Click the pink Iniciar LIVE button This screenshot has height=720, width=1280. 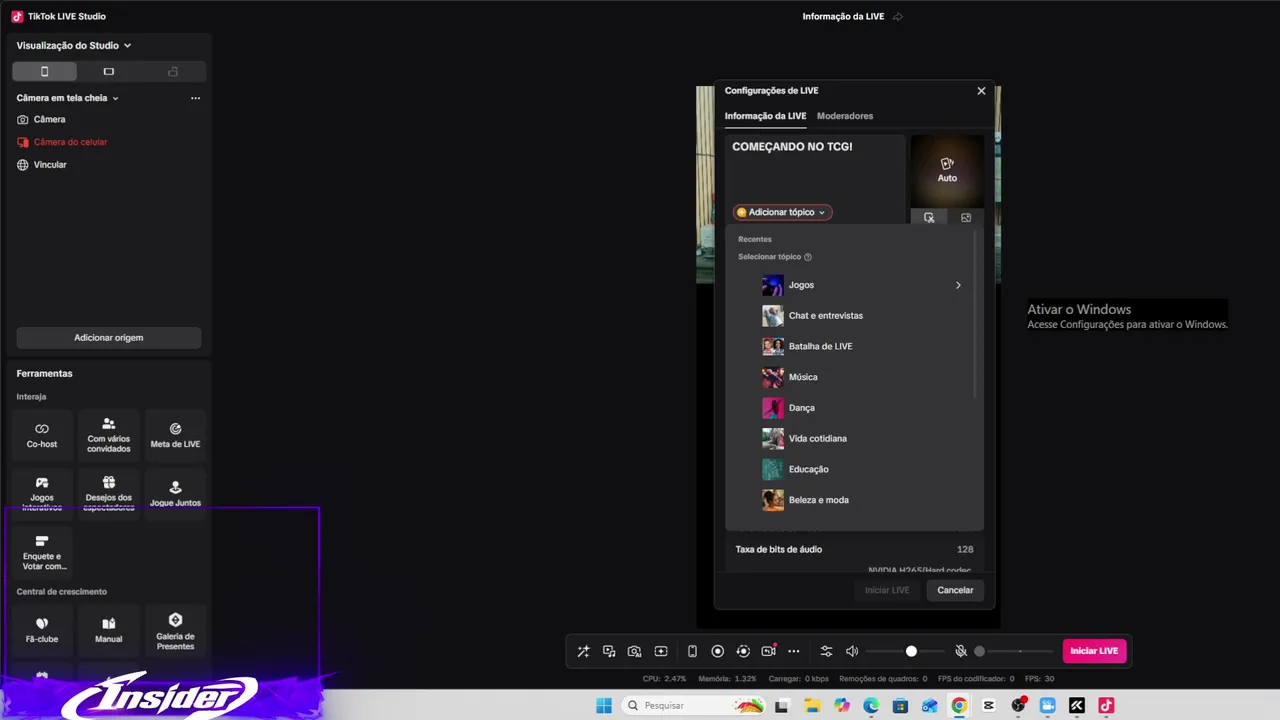[1094, 651]
